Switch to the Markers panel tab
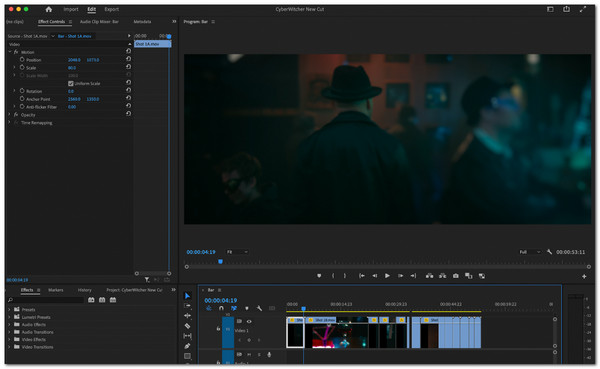600x369 pixels. coord(56,290)
